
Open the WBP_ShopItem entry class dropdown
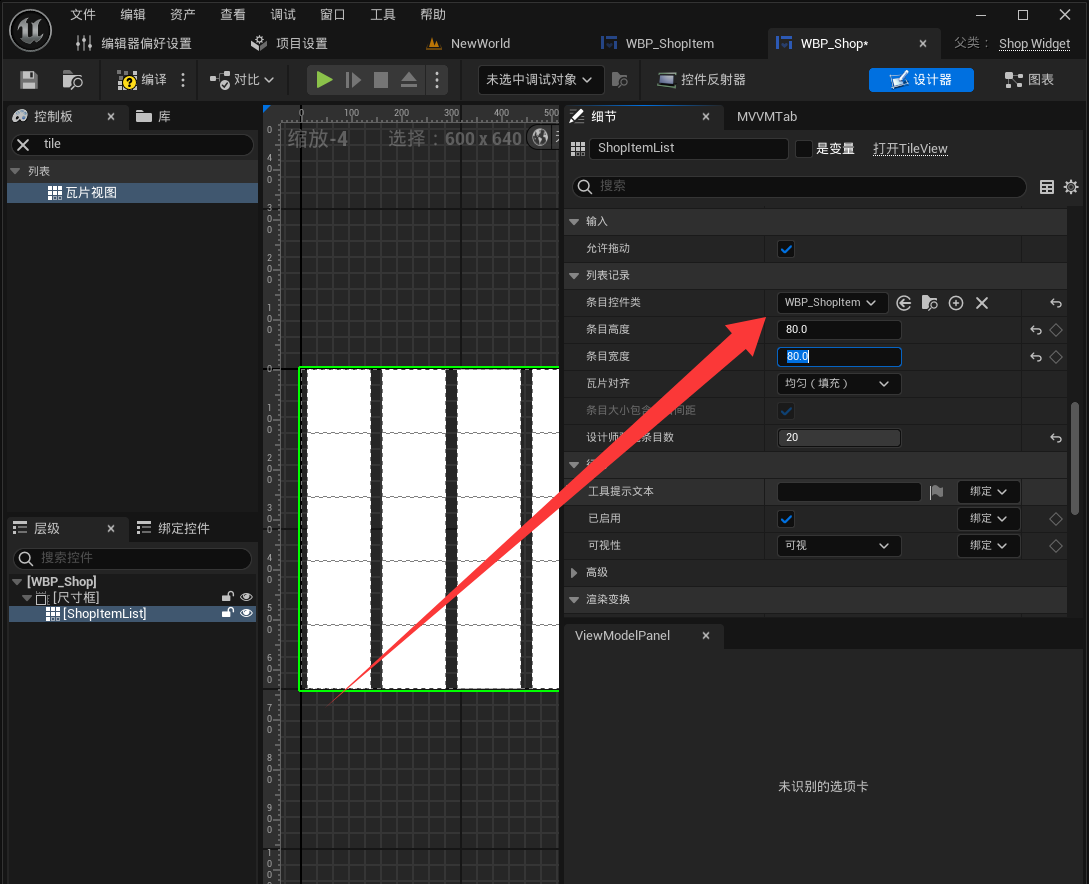click(831, 303)
